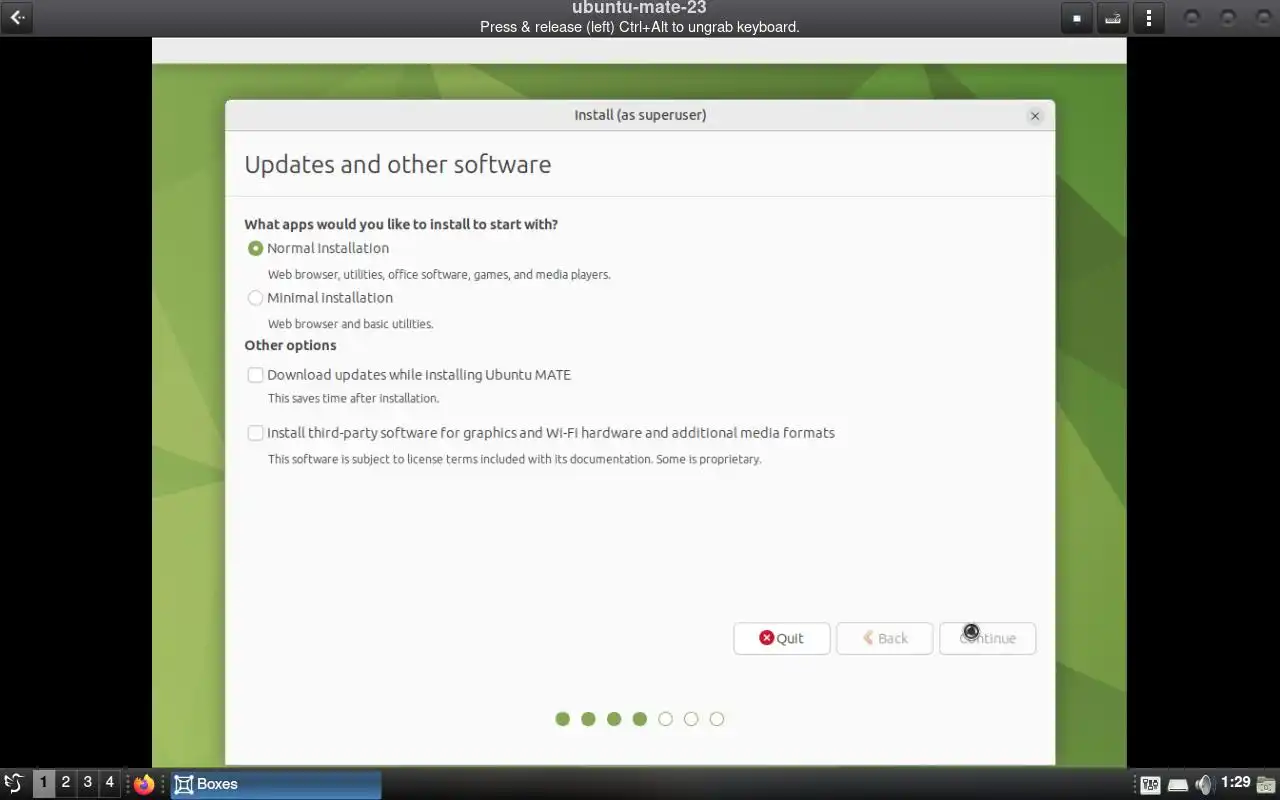This screenshot has width=1280, height=800.
Task: Switch to workspace 2
Action: coord(65,783)
